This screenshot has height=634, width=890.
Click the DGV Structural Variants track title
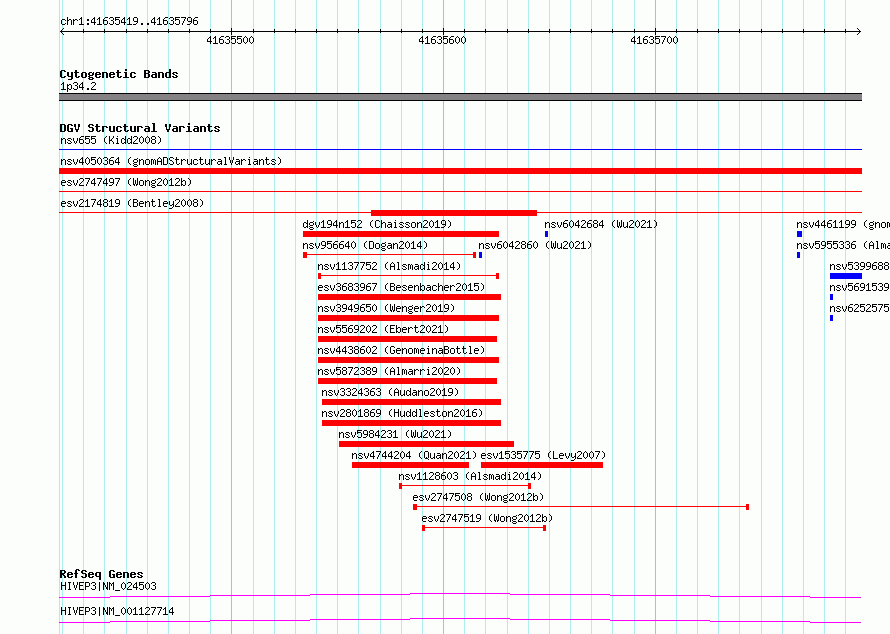point(140,128)
